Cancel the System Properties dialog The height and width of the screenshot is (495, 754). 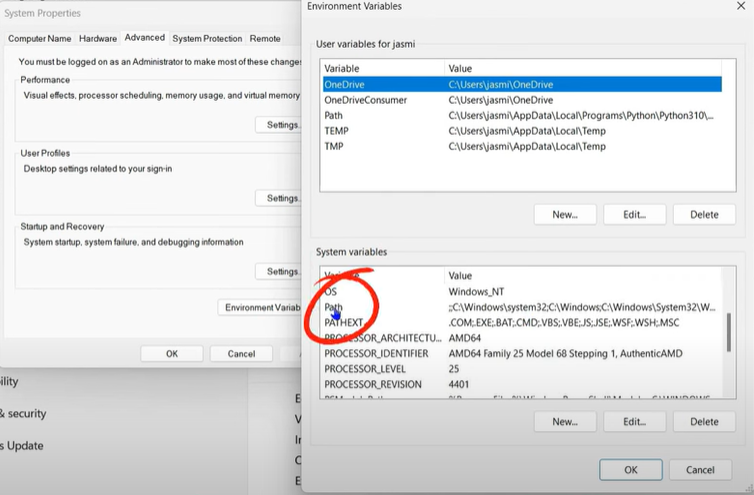[x=241, y=353]
